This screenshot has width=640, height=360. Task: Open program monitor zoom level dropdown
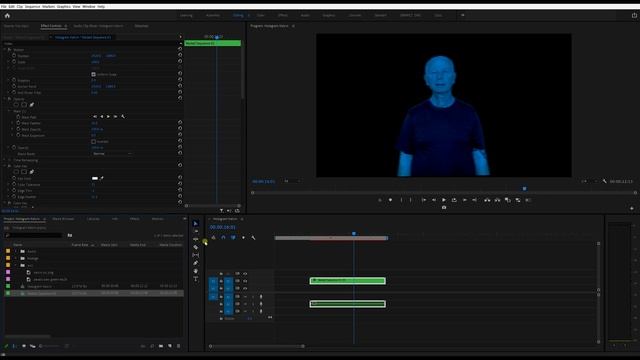pyautogui.click(x=291, y=181)
